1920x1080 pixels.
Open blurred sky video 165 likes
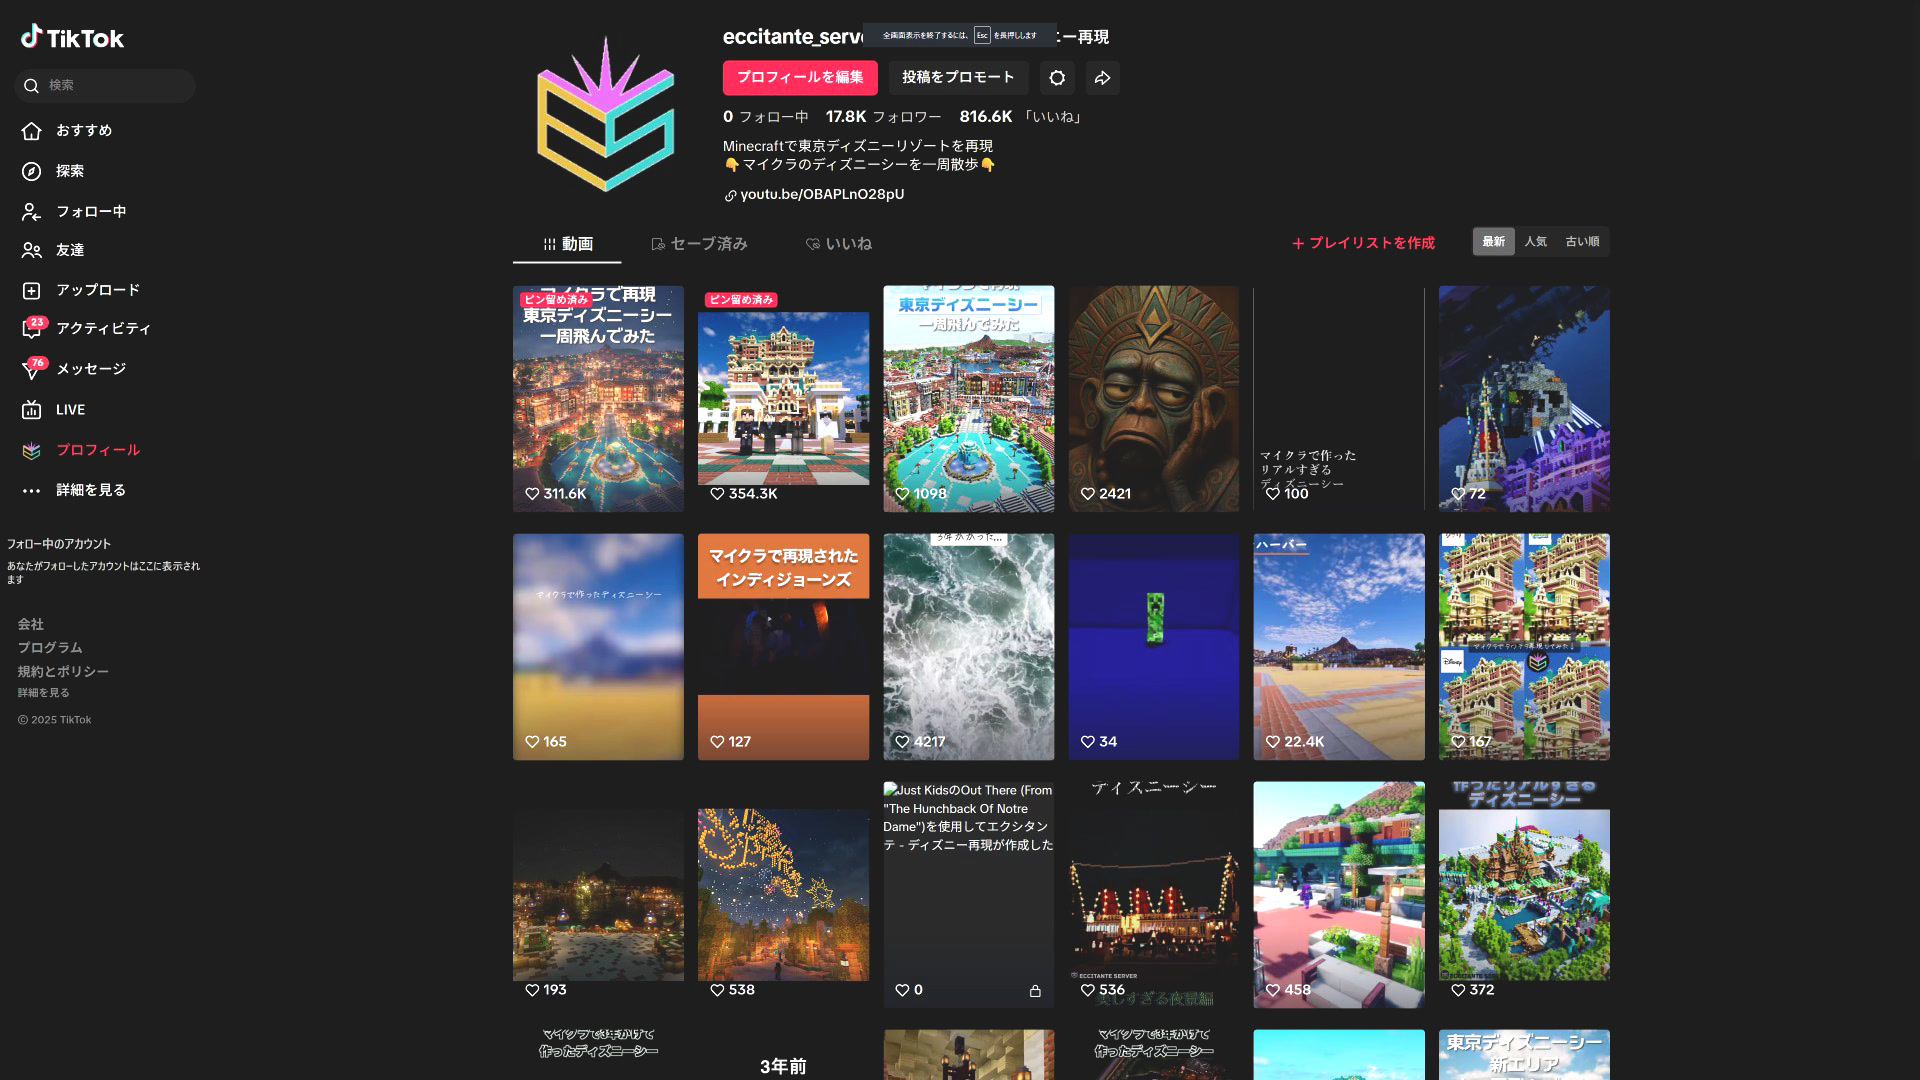(x=598, y=647)
